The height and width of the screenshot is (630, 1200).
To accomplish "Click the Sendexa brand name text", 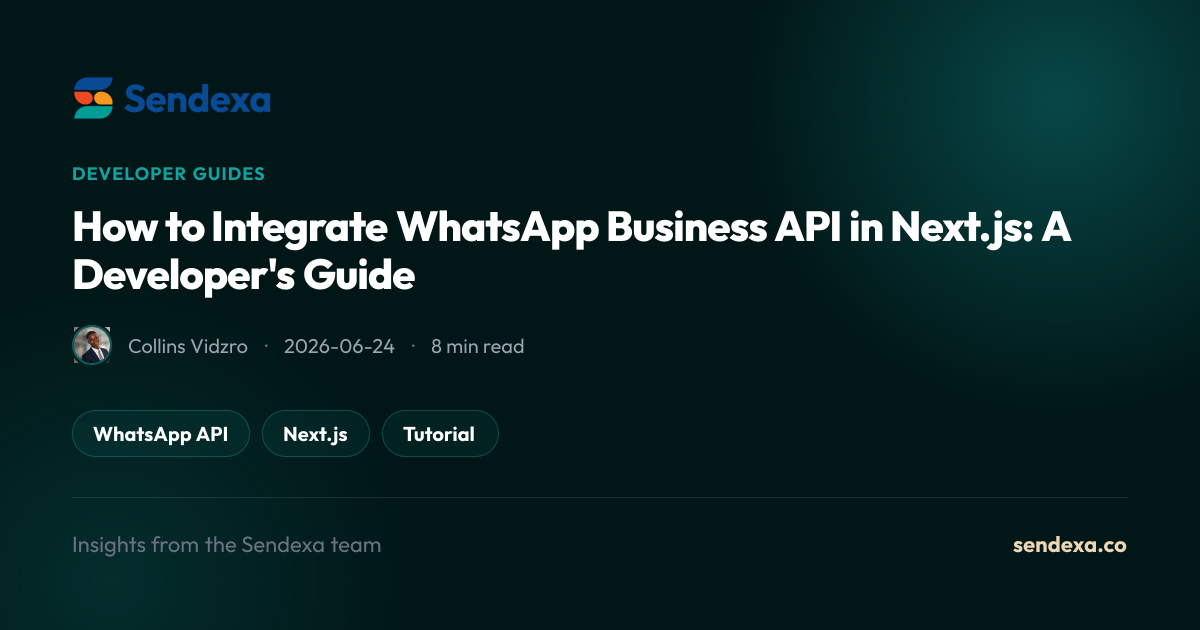I will point(198,99).
